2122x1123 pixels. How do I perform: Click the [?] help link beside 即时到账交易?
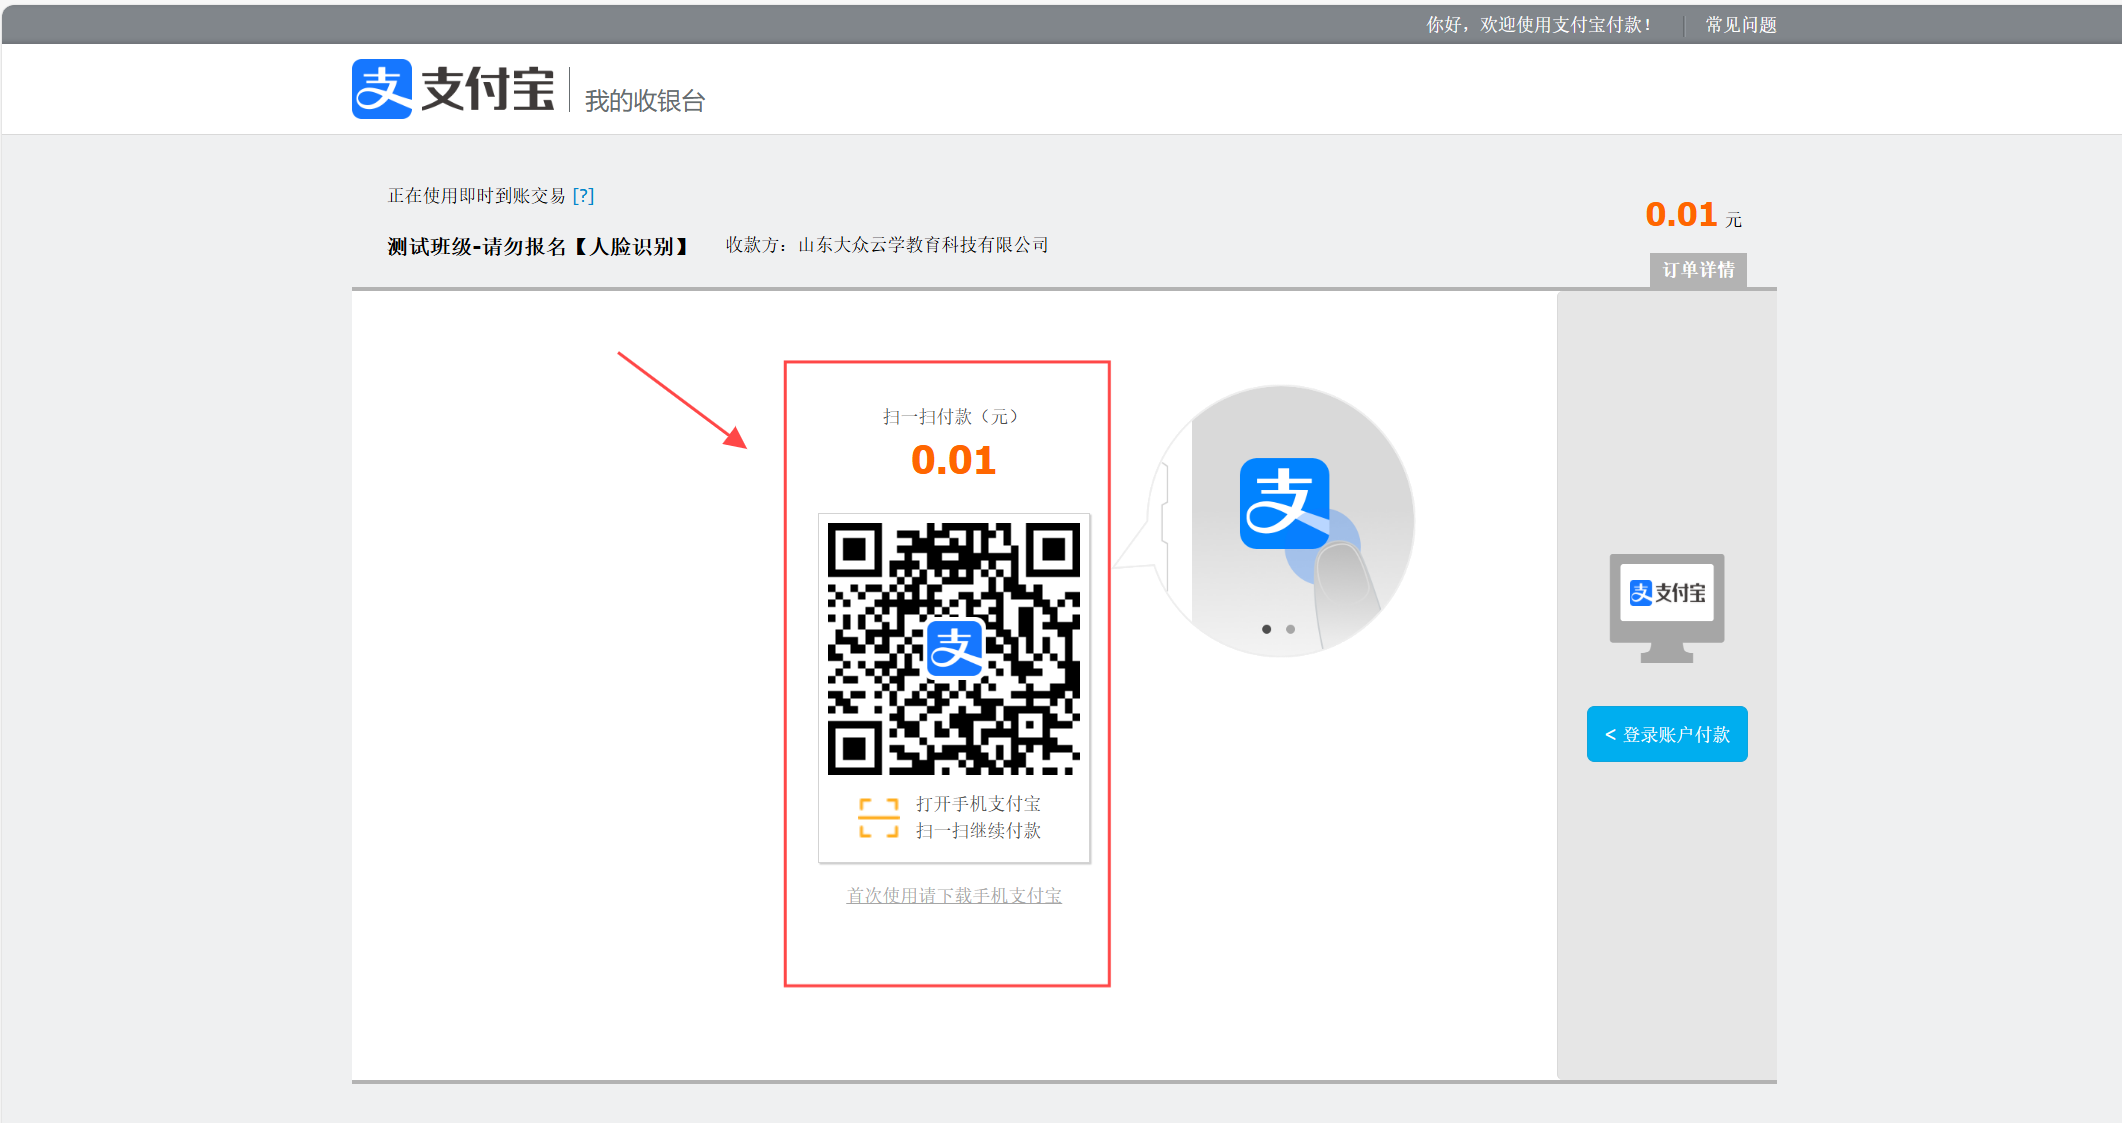pyautogui.click(x=583, y=196)
